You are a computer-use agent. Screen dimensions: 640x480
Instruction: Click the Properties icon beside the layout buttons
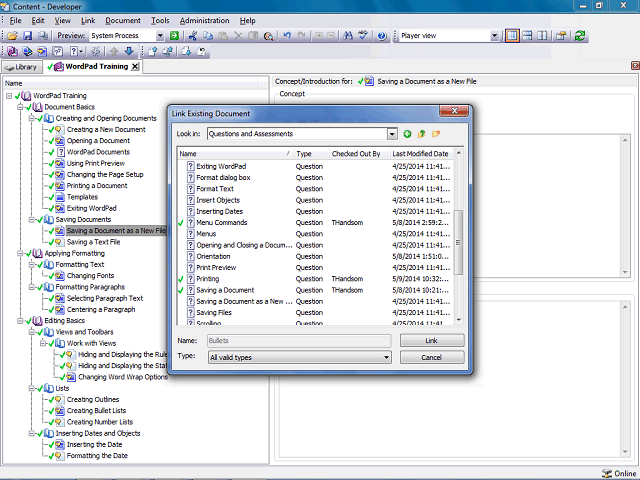coord(561,36)
